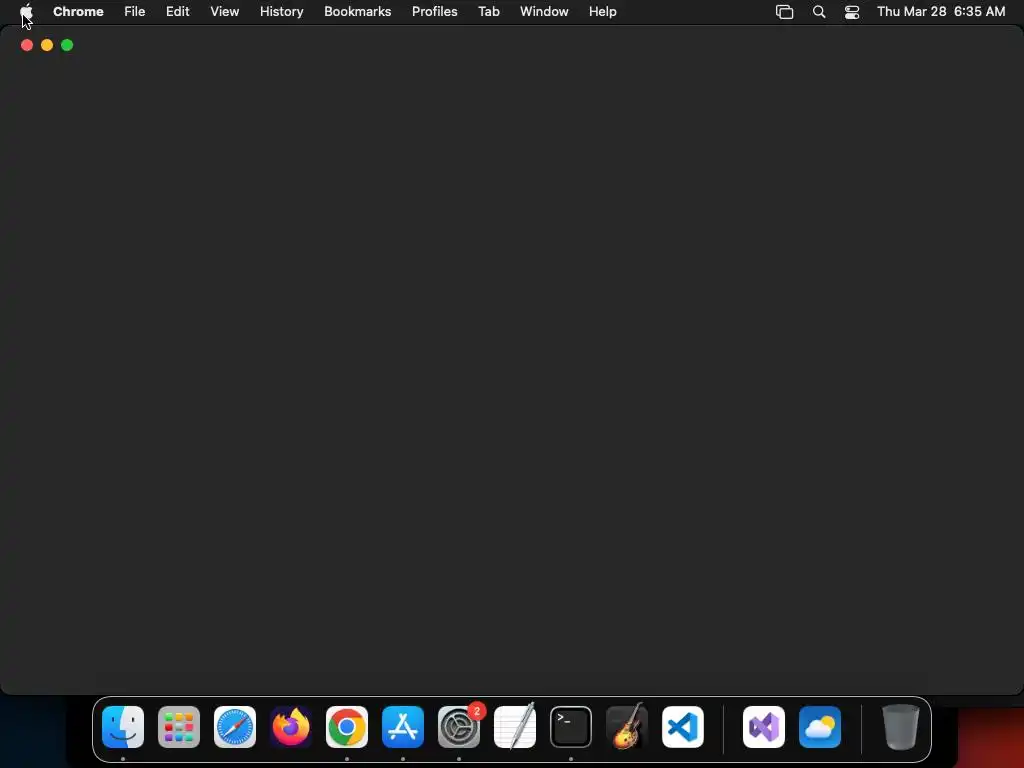The image size is (1024, 768).
Task: Minimize the window with yellow button
Action: pyautogui.click(x=47, y=45)
